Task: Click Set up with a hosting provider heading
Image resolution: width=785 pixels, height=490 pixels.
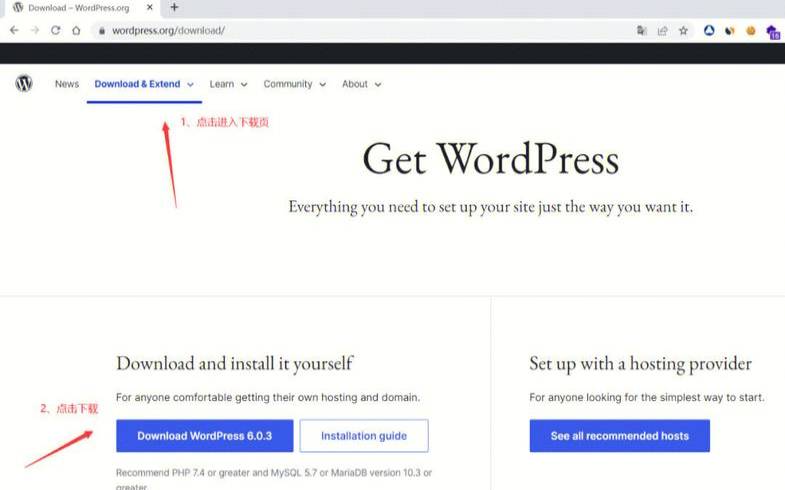Action: (640, 363)
